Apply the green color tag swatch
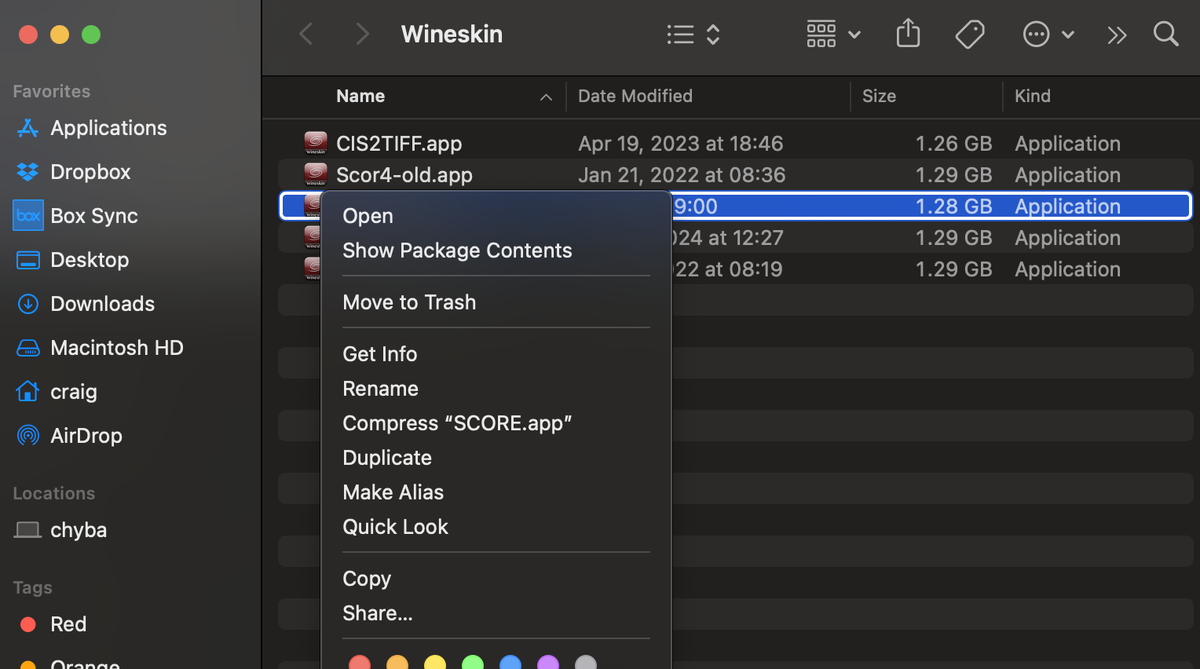The height and width of the screenshot is (669, 1200). (472, 662)
